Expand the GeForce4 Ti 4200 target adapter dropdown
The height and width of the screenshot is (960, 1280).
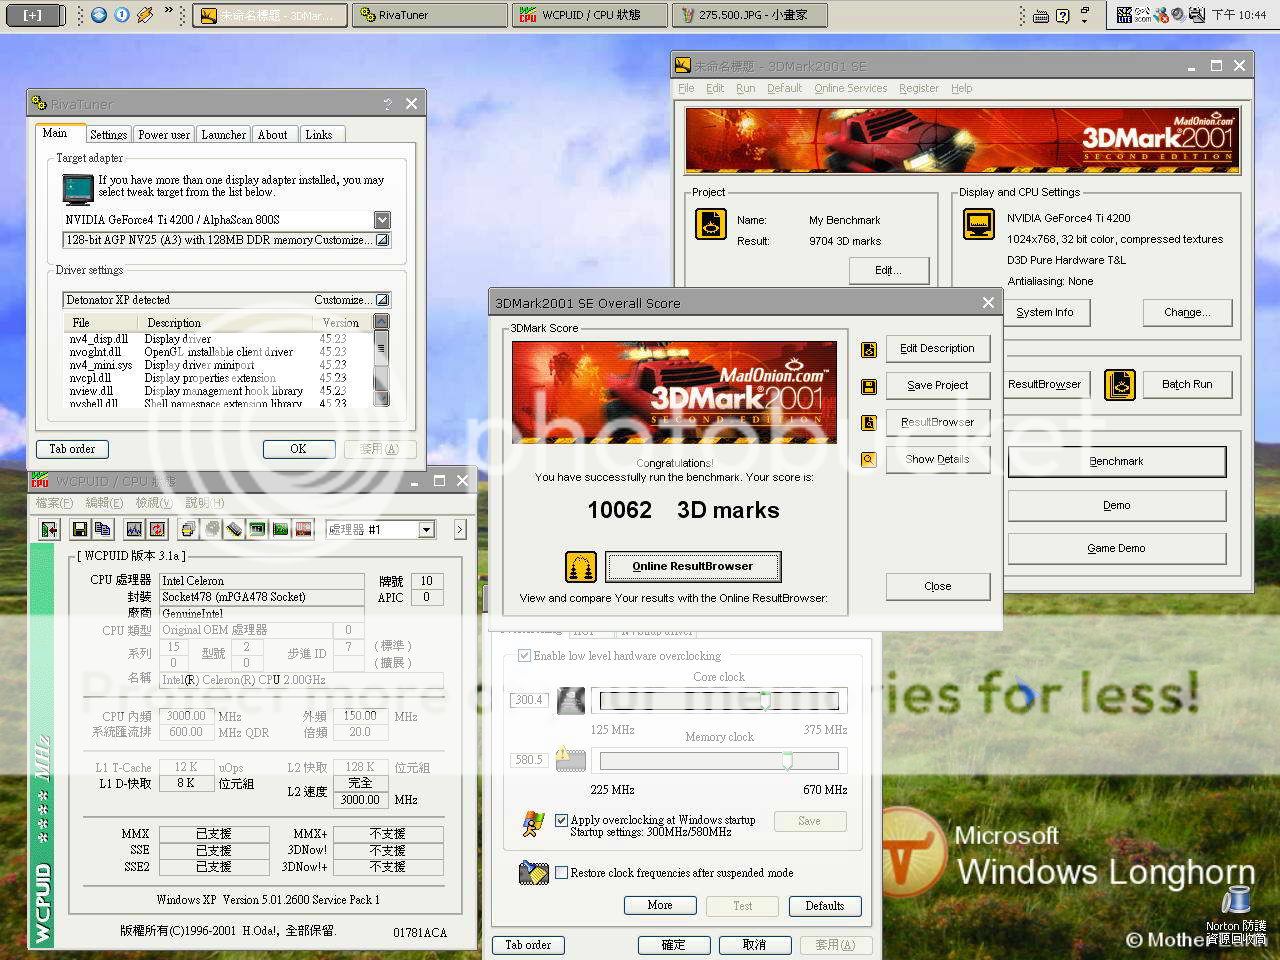[382, 220]
